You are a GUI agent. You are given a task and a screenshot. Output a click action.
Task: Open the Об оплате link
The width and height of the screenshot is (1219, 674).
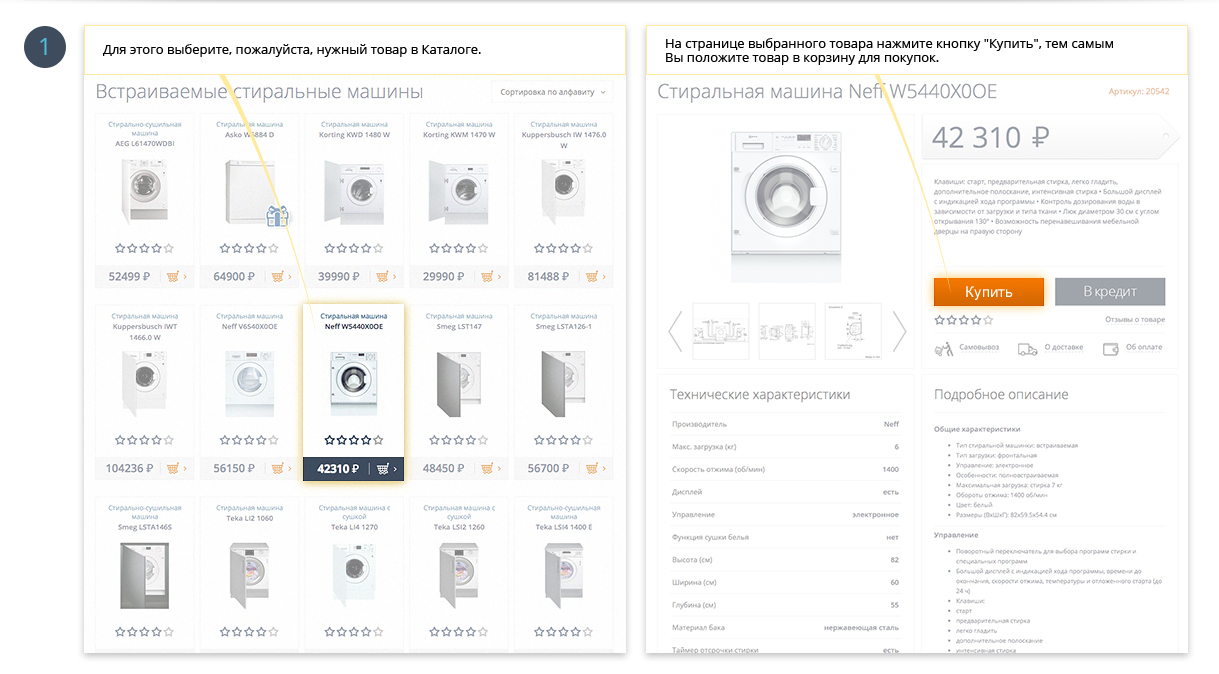point(1144,348)
